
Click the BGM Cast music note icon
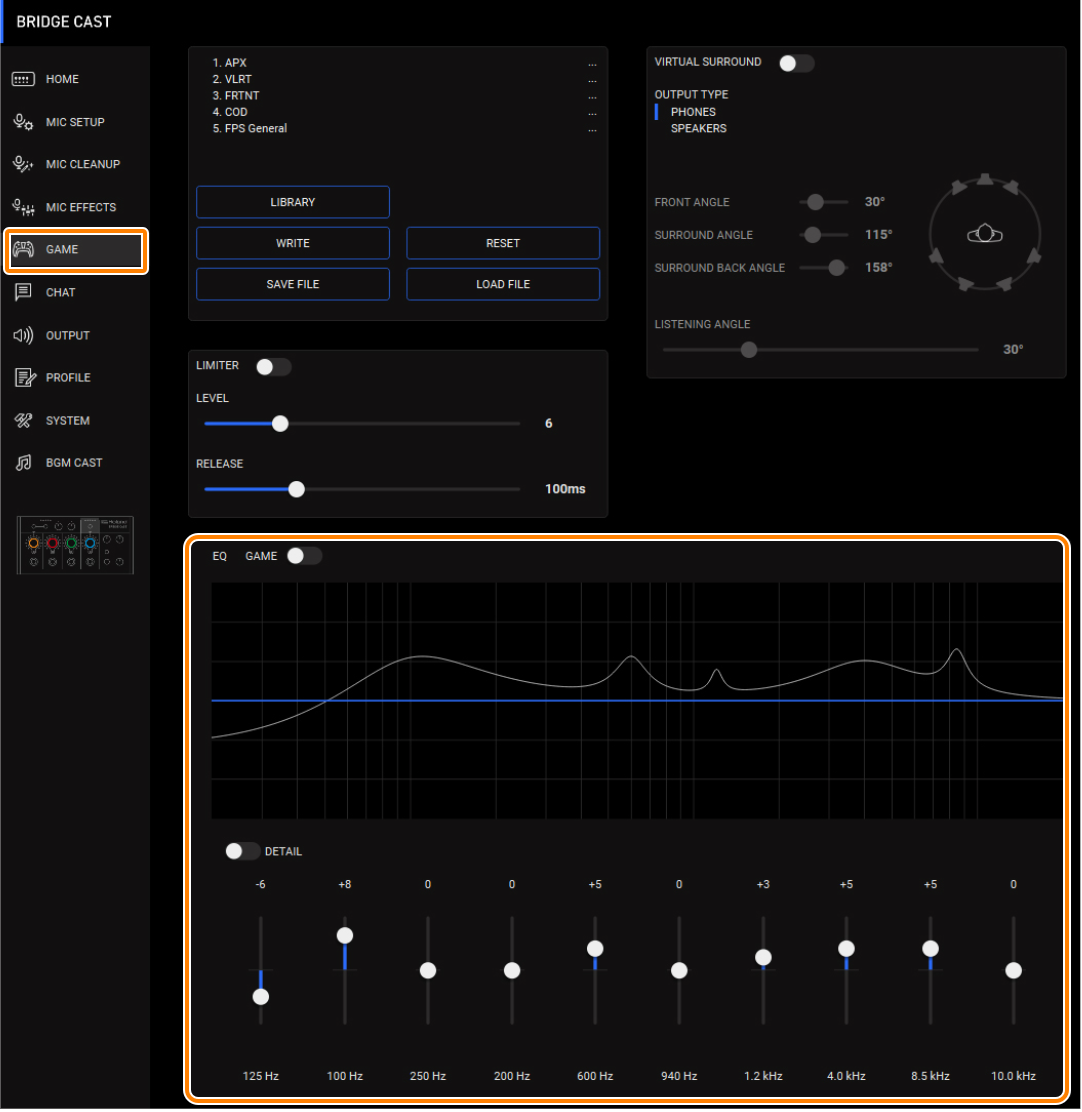[x=23, y=463]
